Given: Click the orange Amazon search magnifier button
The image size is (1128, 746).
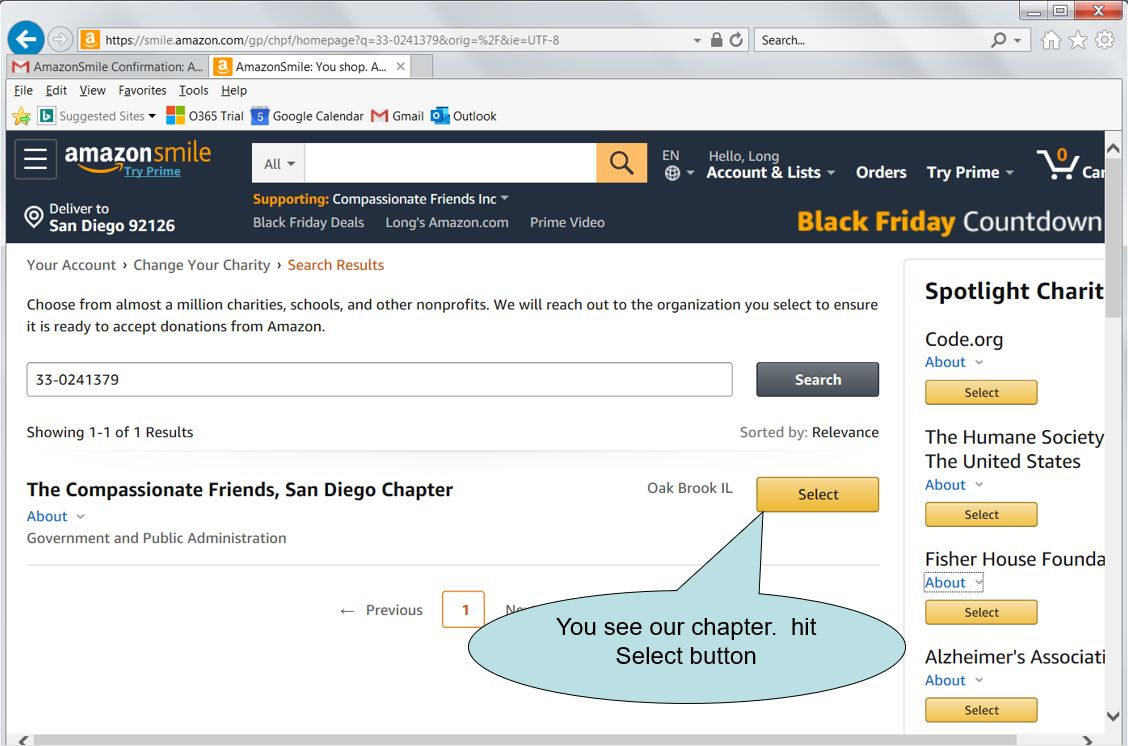Looking at the screenshot, I should (622, 163).
